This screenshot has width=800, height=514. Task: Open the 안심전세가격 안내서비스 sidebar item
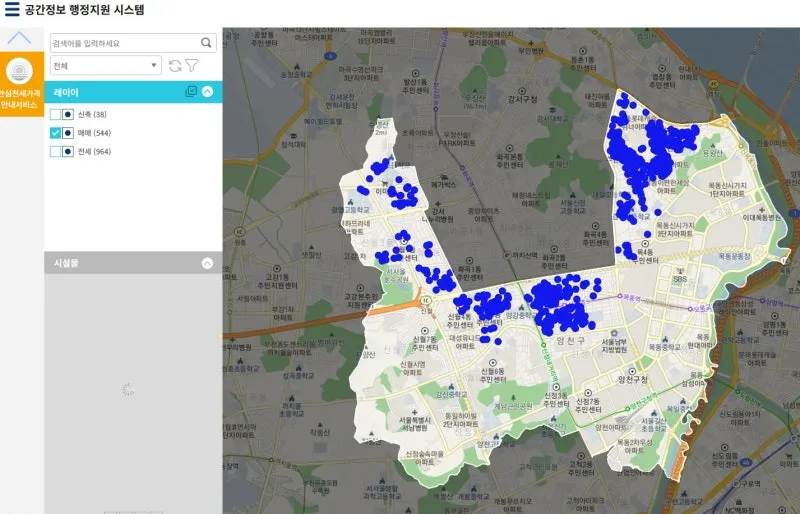[20, 84]
